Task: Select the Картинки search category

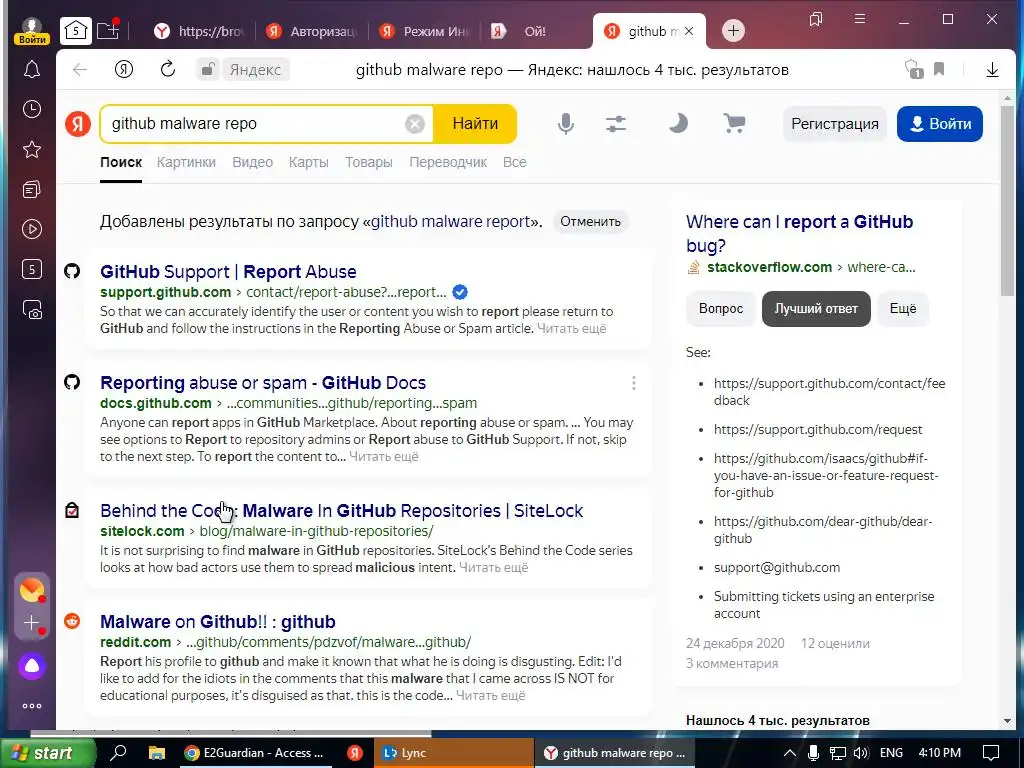Action: coord(186,162)
